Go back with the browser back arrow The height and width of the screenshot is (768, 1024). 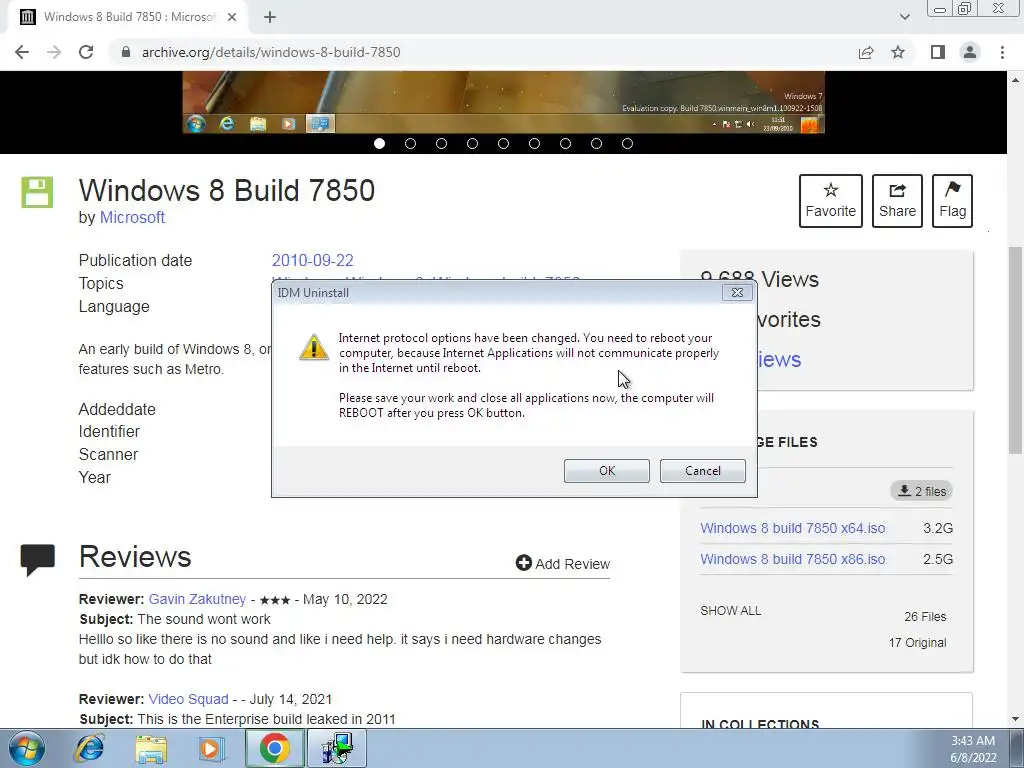pyautogui.click(x=22, y=52)
